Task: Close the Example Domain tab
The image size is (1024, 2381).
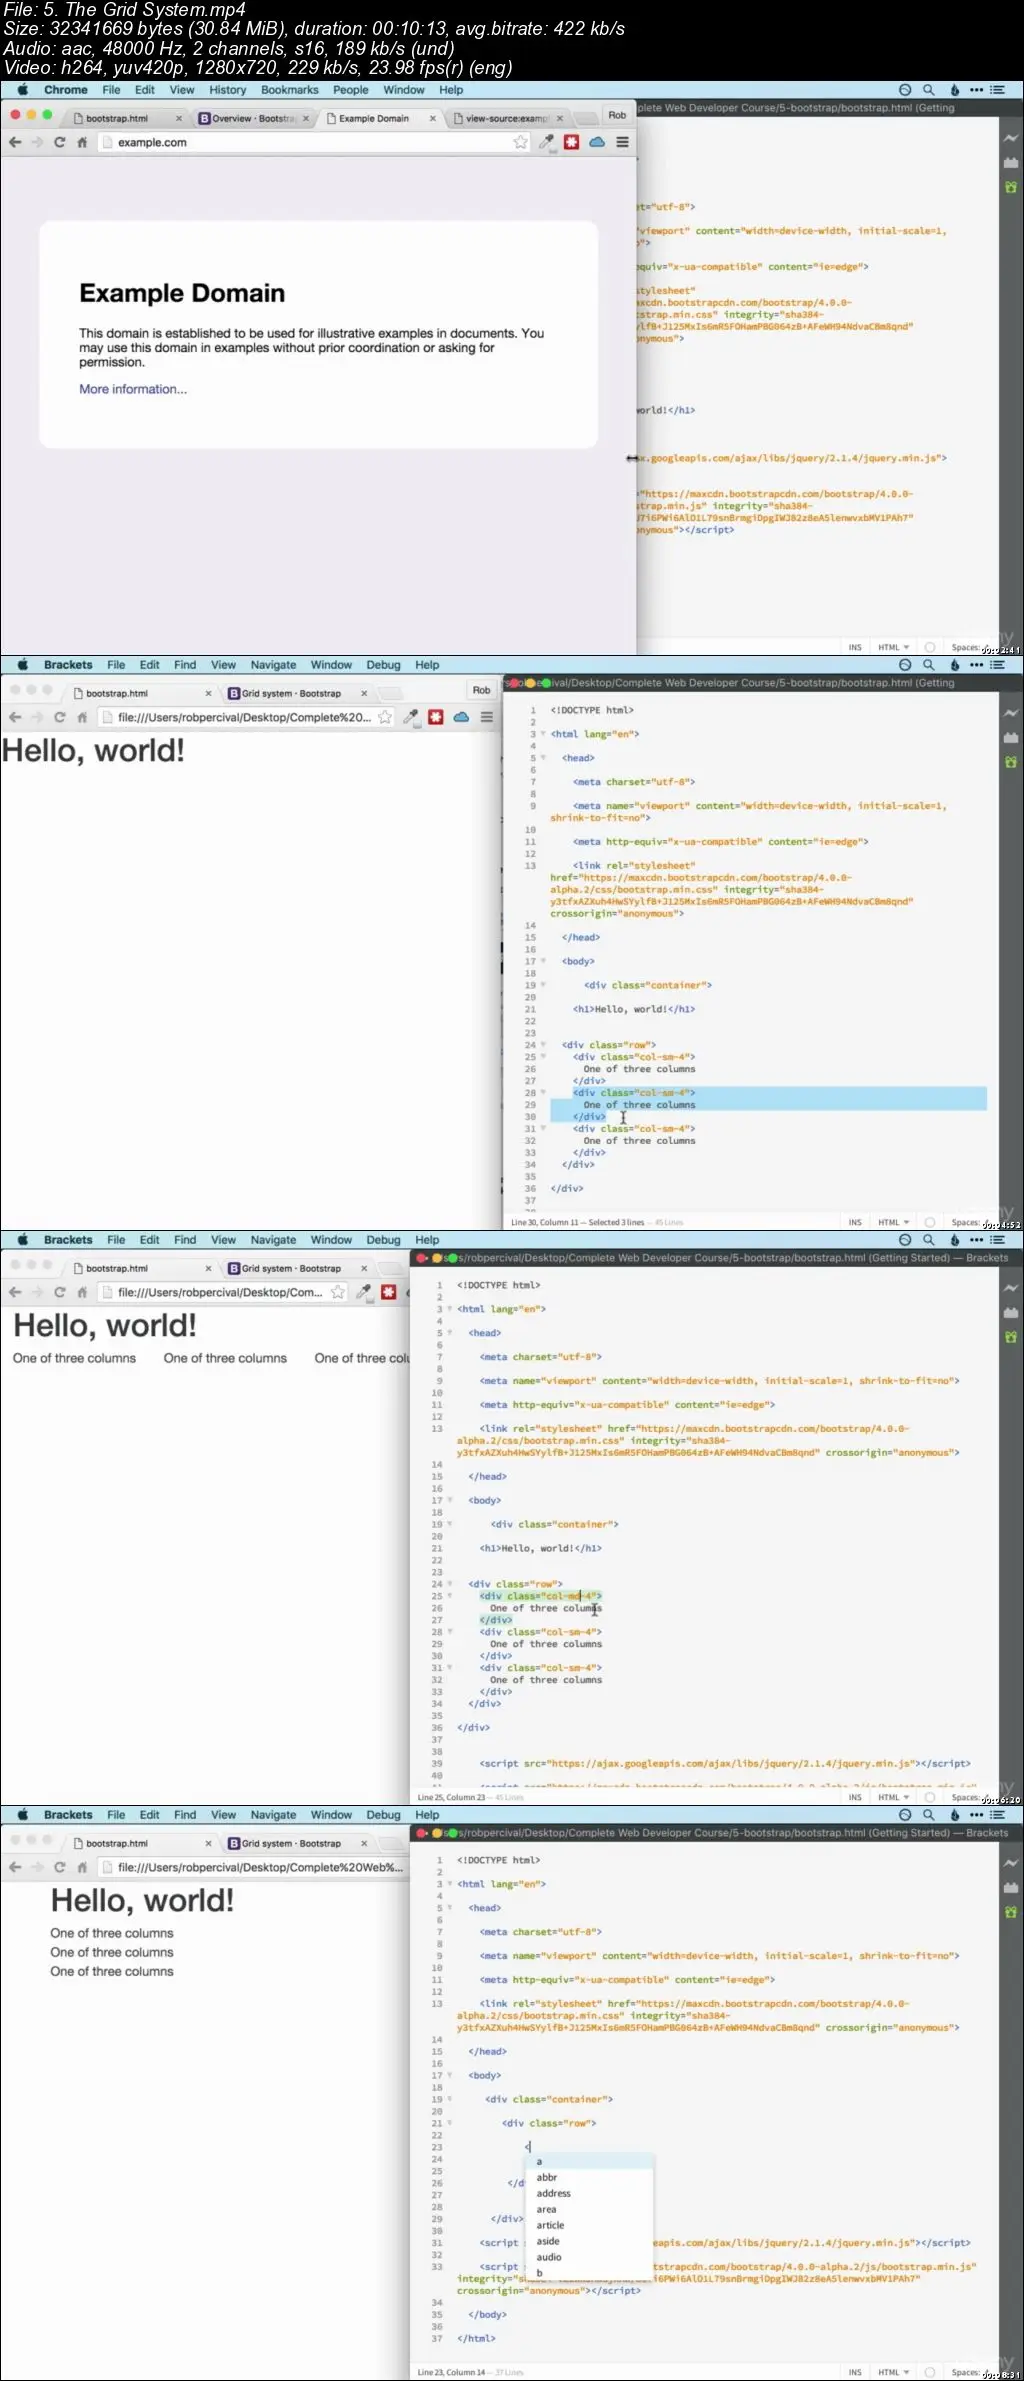Action: (433, 118)
